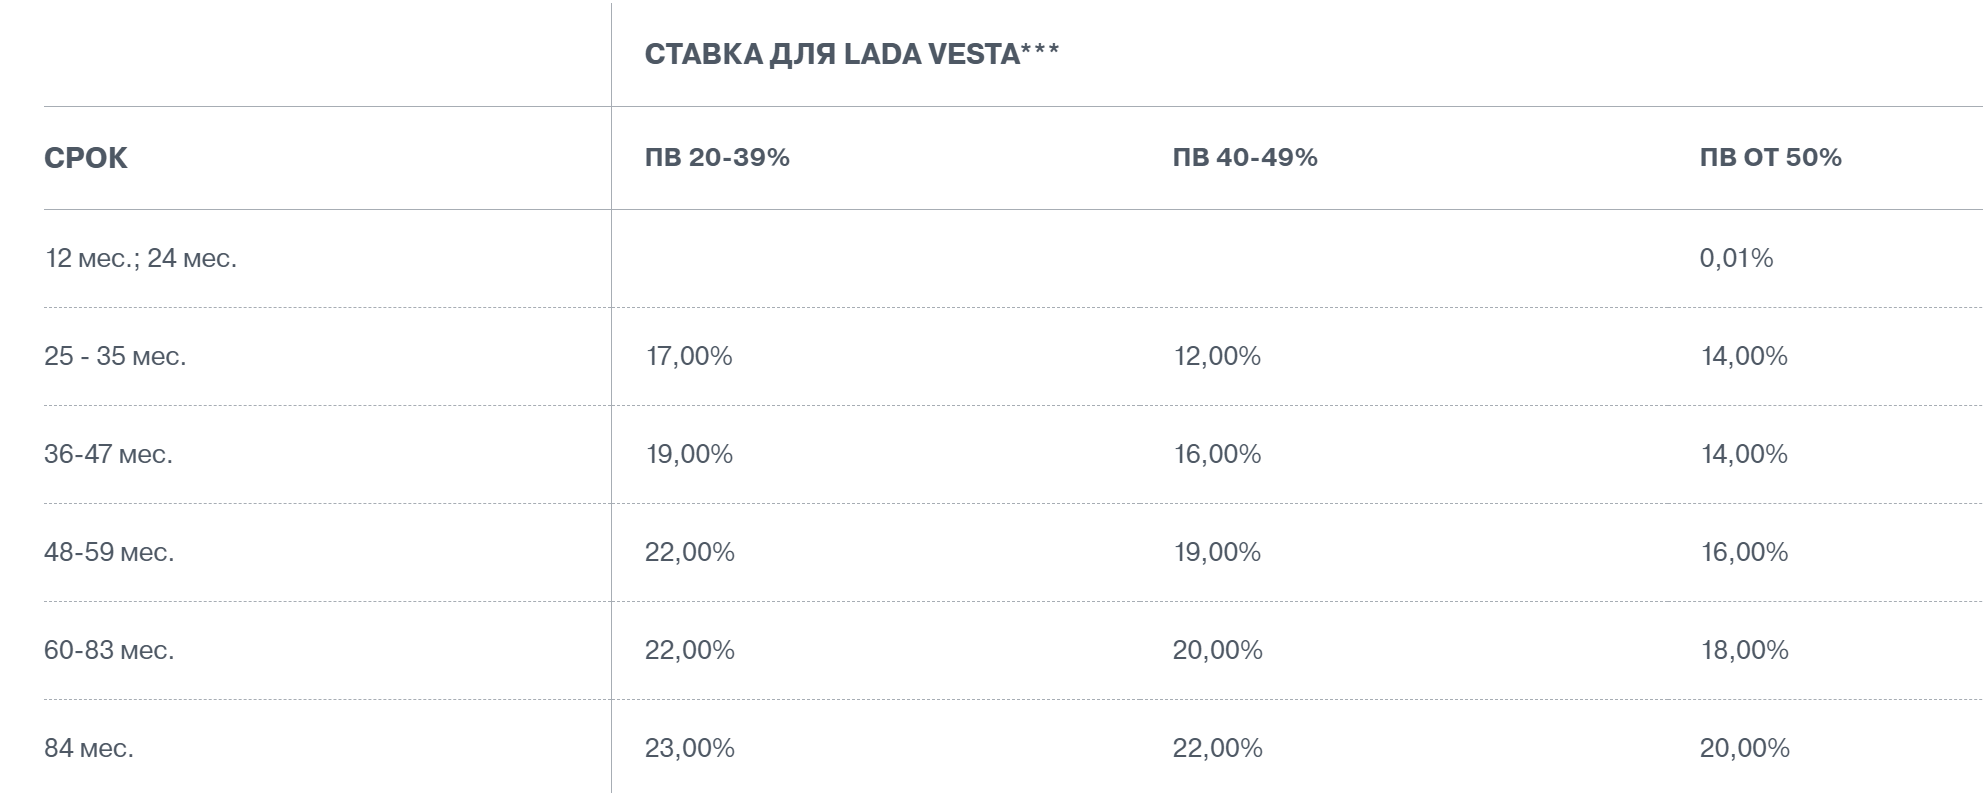This screenshot has height=793, width=1983.
Task: Select the 48-59 мес. row label
Action: 109,552
